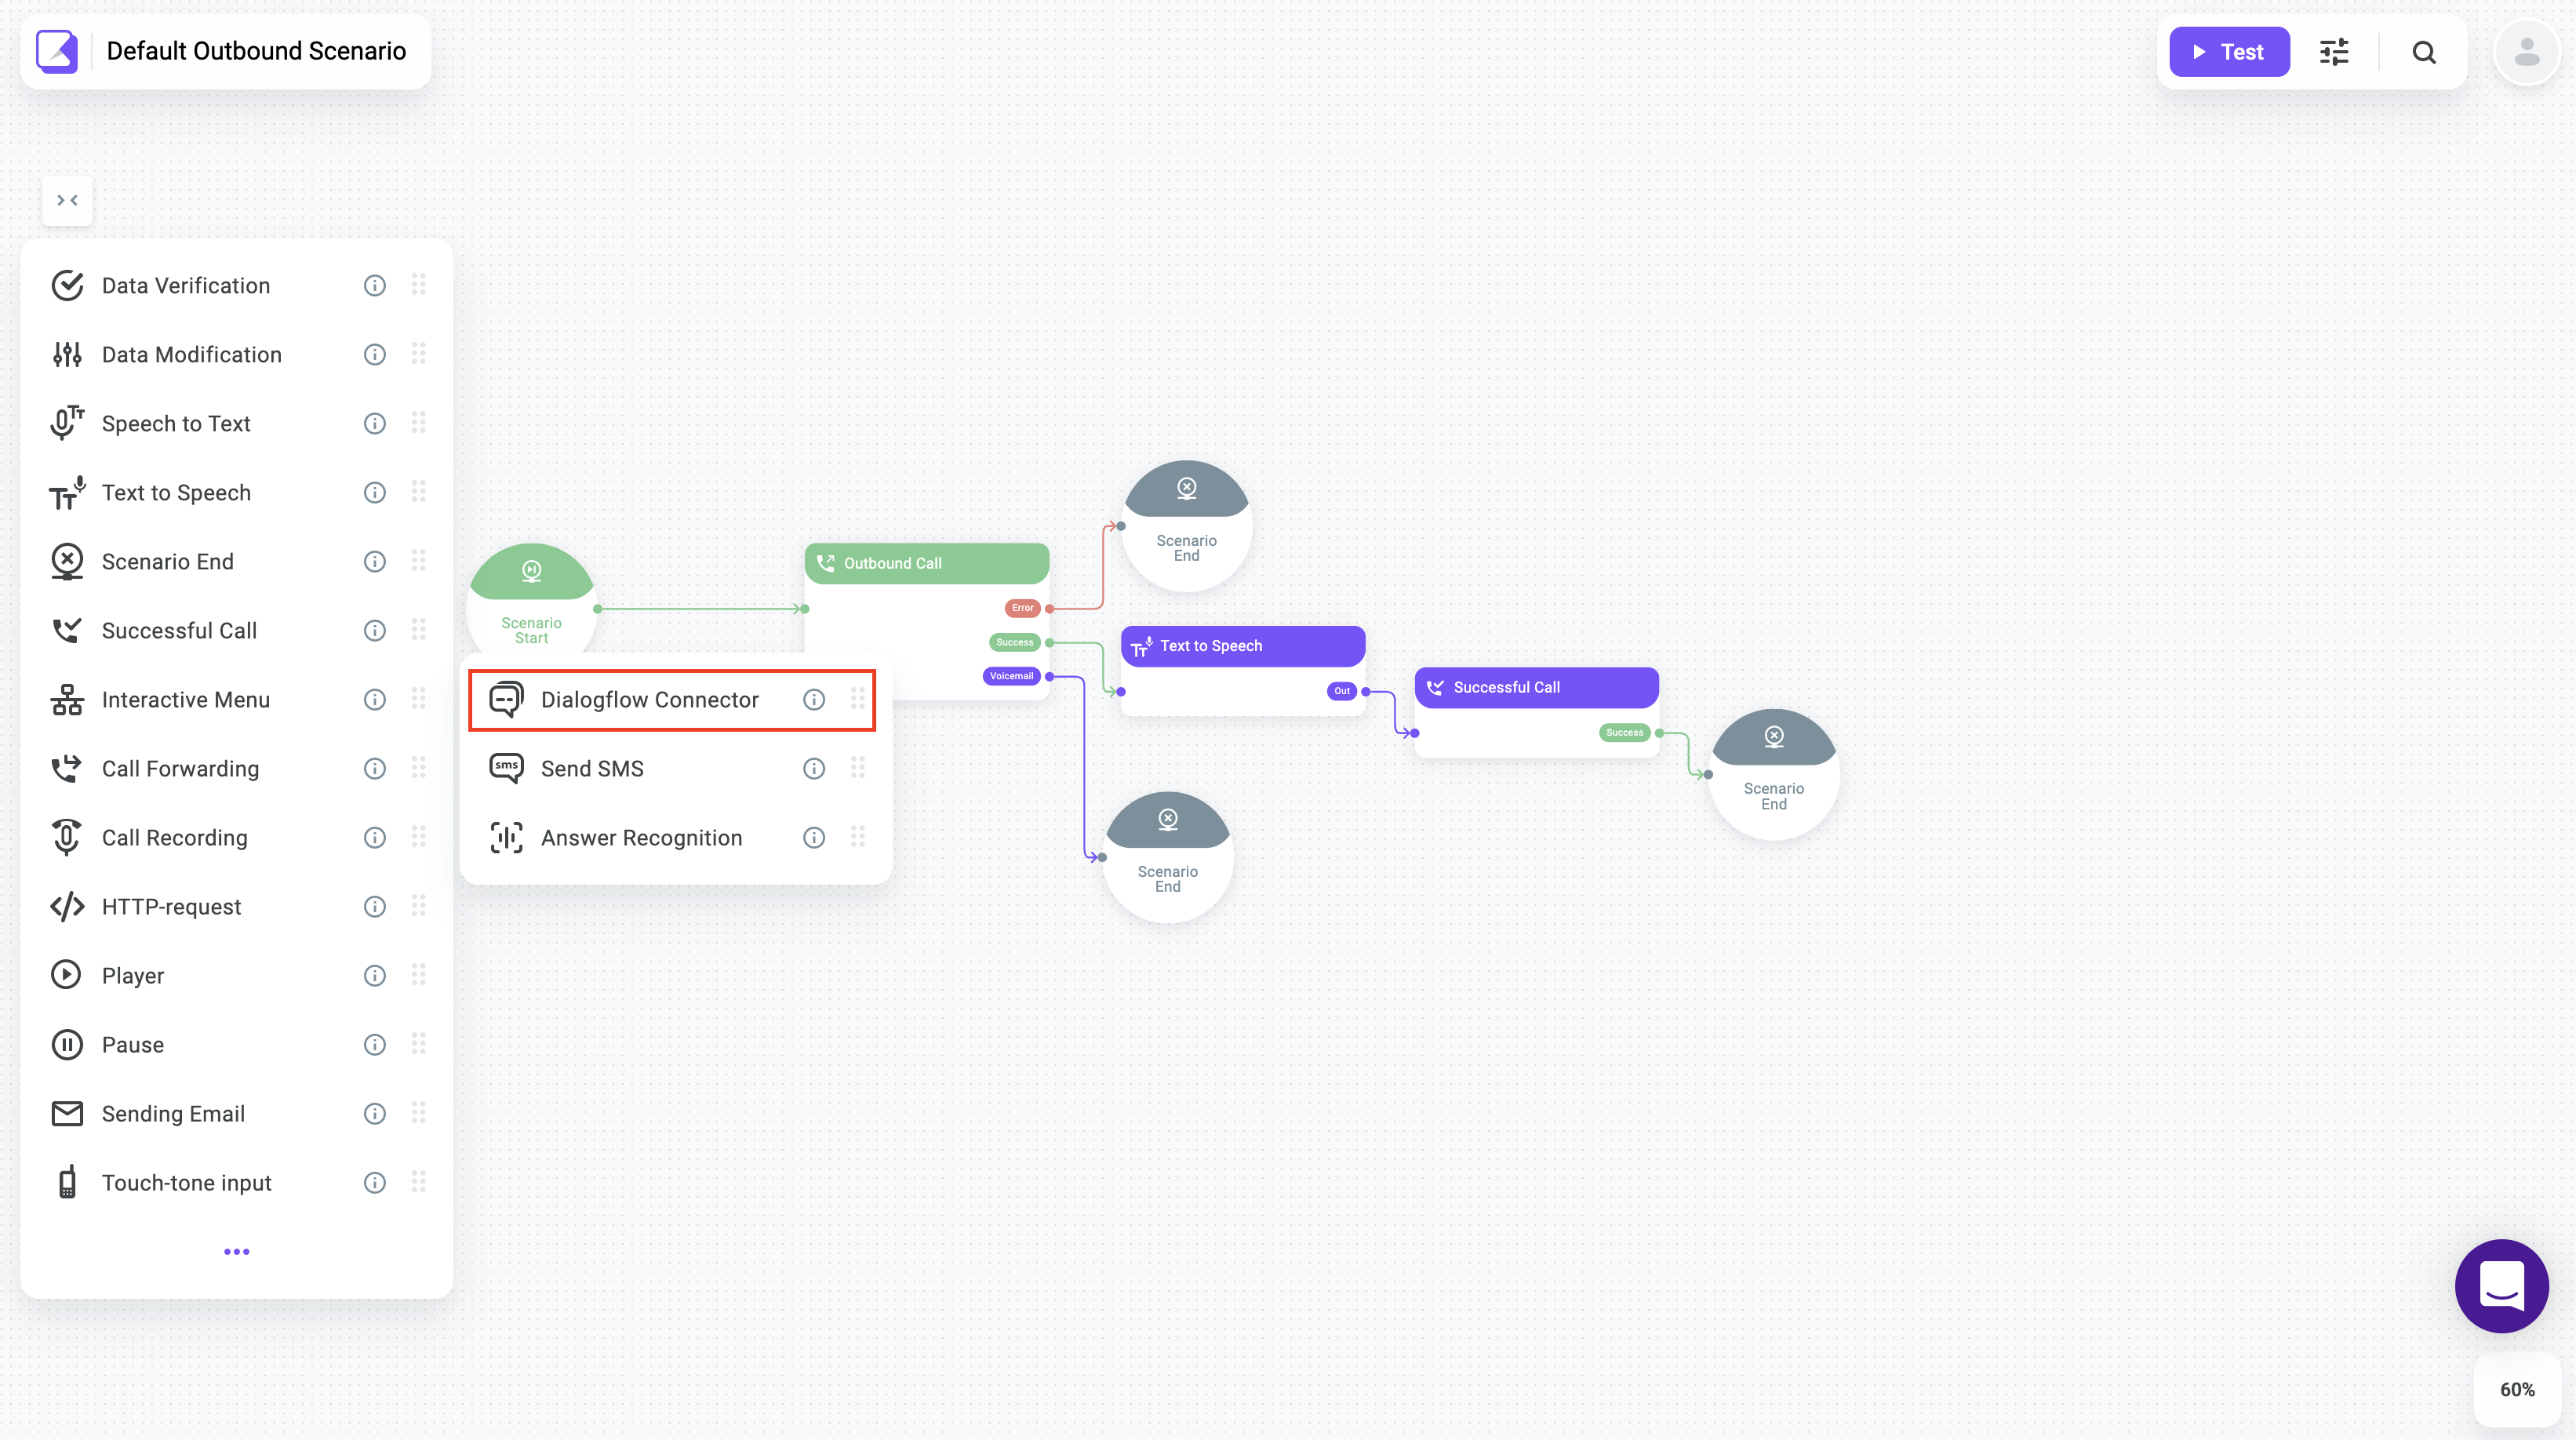Run the scenario with Test button
Image resolution: width=2576 pixels, height=1440 pixels.
coord(2229,52)
